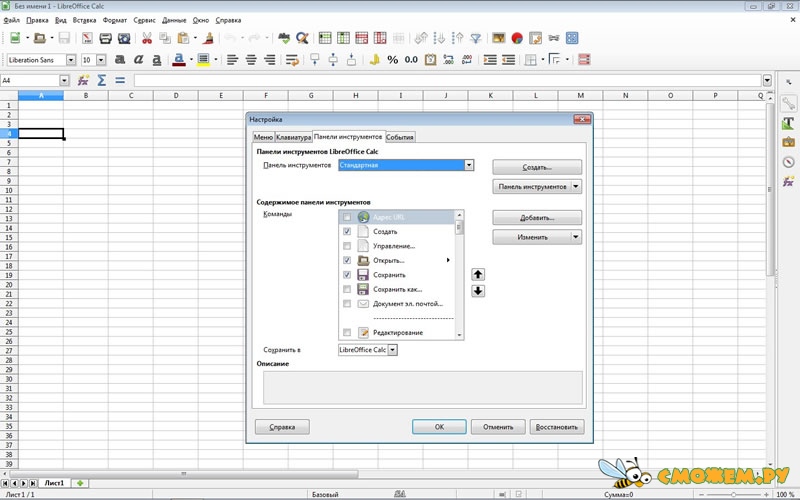Open the sidebar Navigator compass icon
The width and height of the screenshot is (800, 500).
[x=788, y=162]
